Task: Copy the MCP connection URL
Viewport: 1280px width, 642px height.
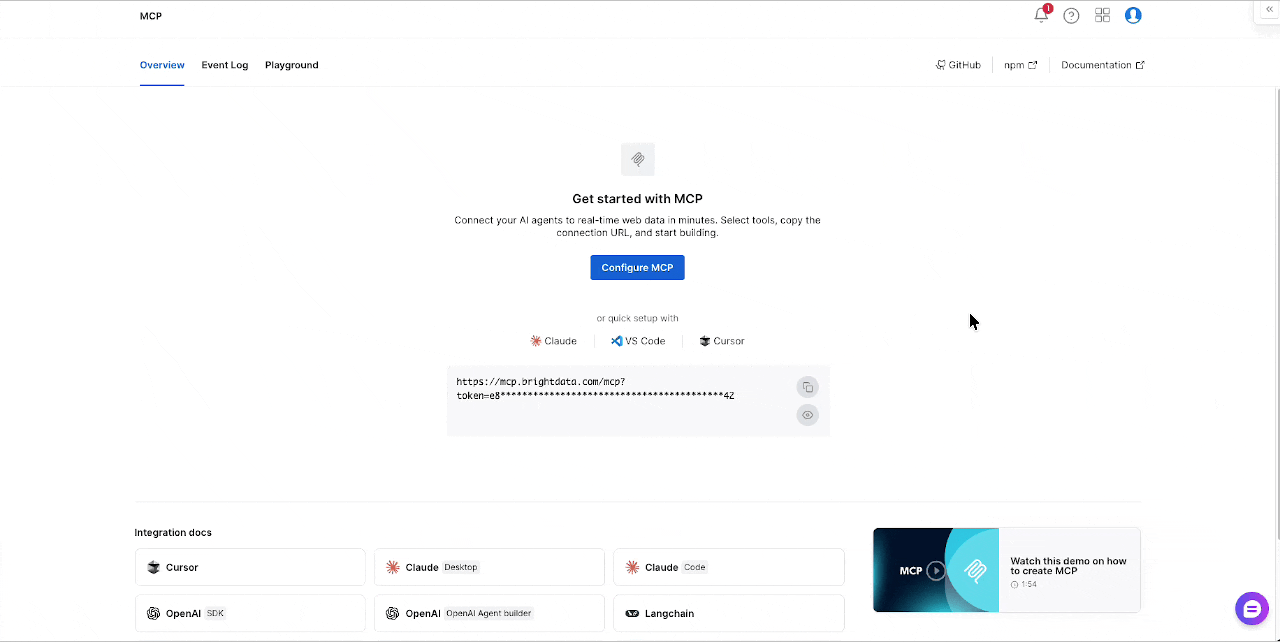Action: click(807, 387)
